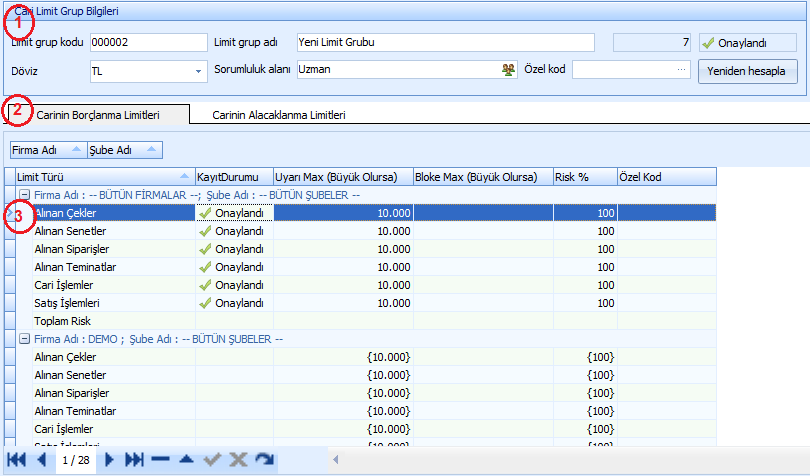This screenshot has width=810, height=476.
Task: Click the Bloke Max (Büyük Olursa) header
Action: [x=483, y=177]
